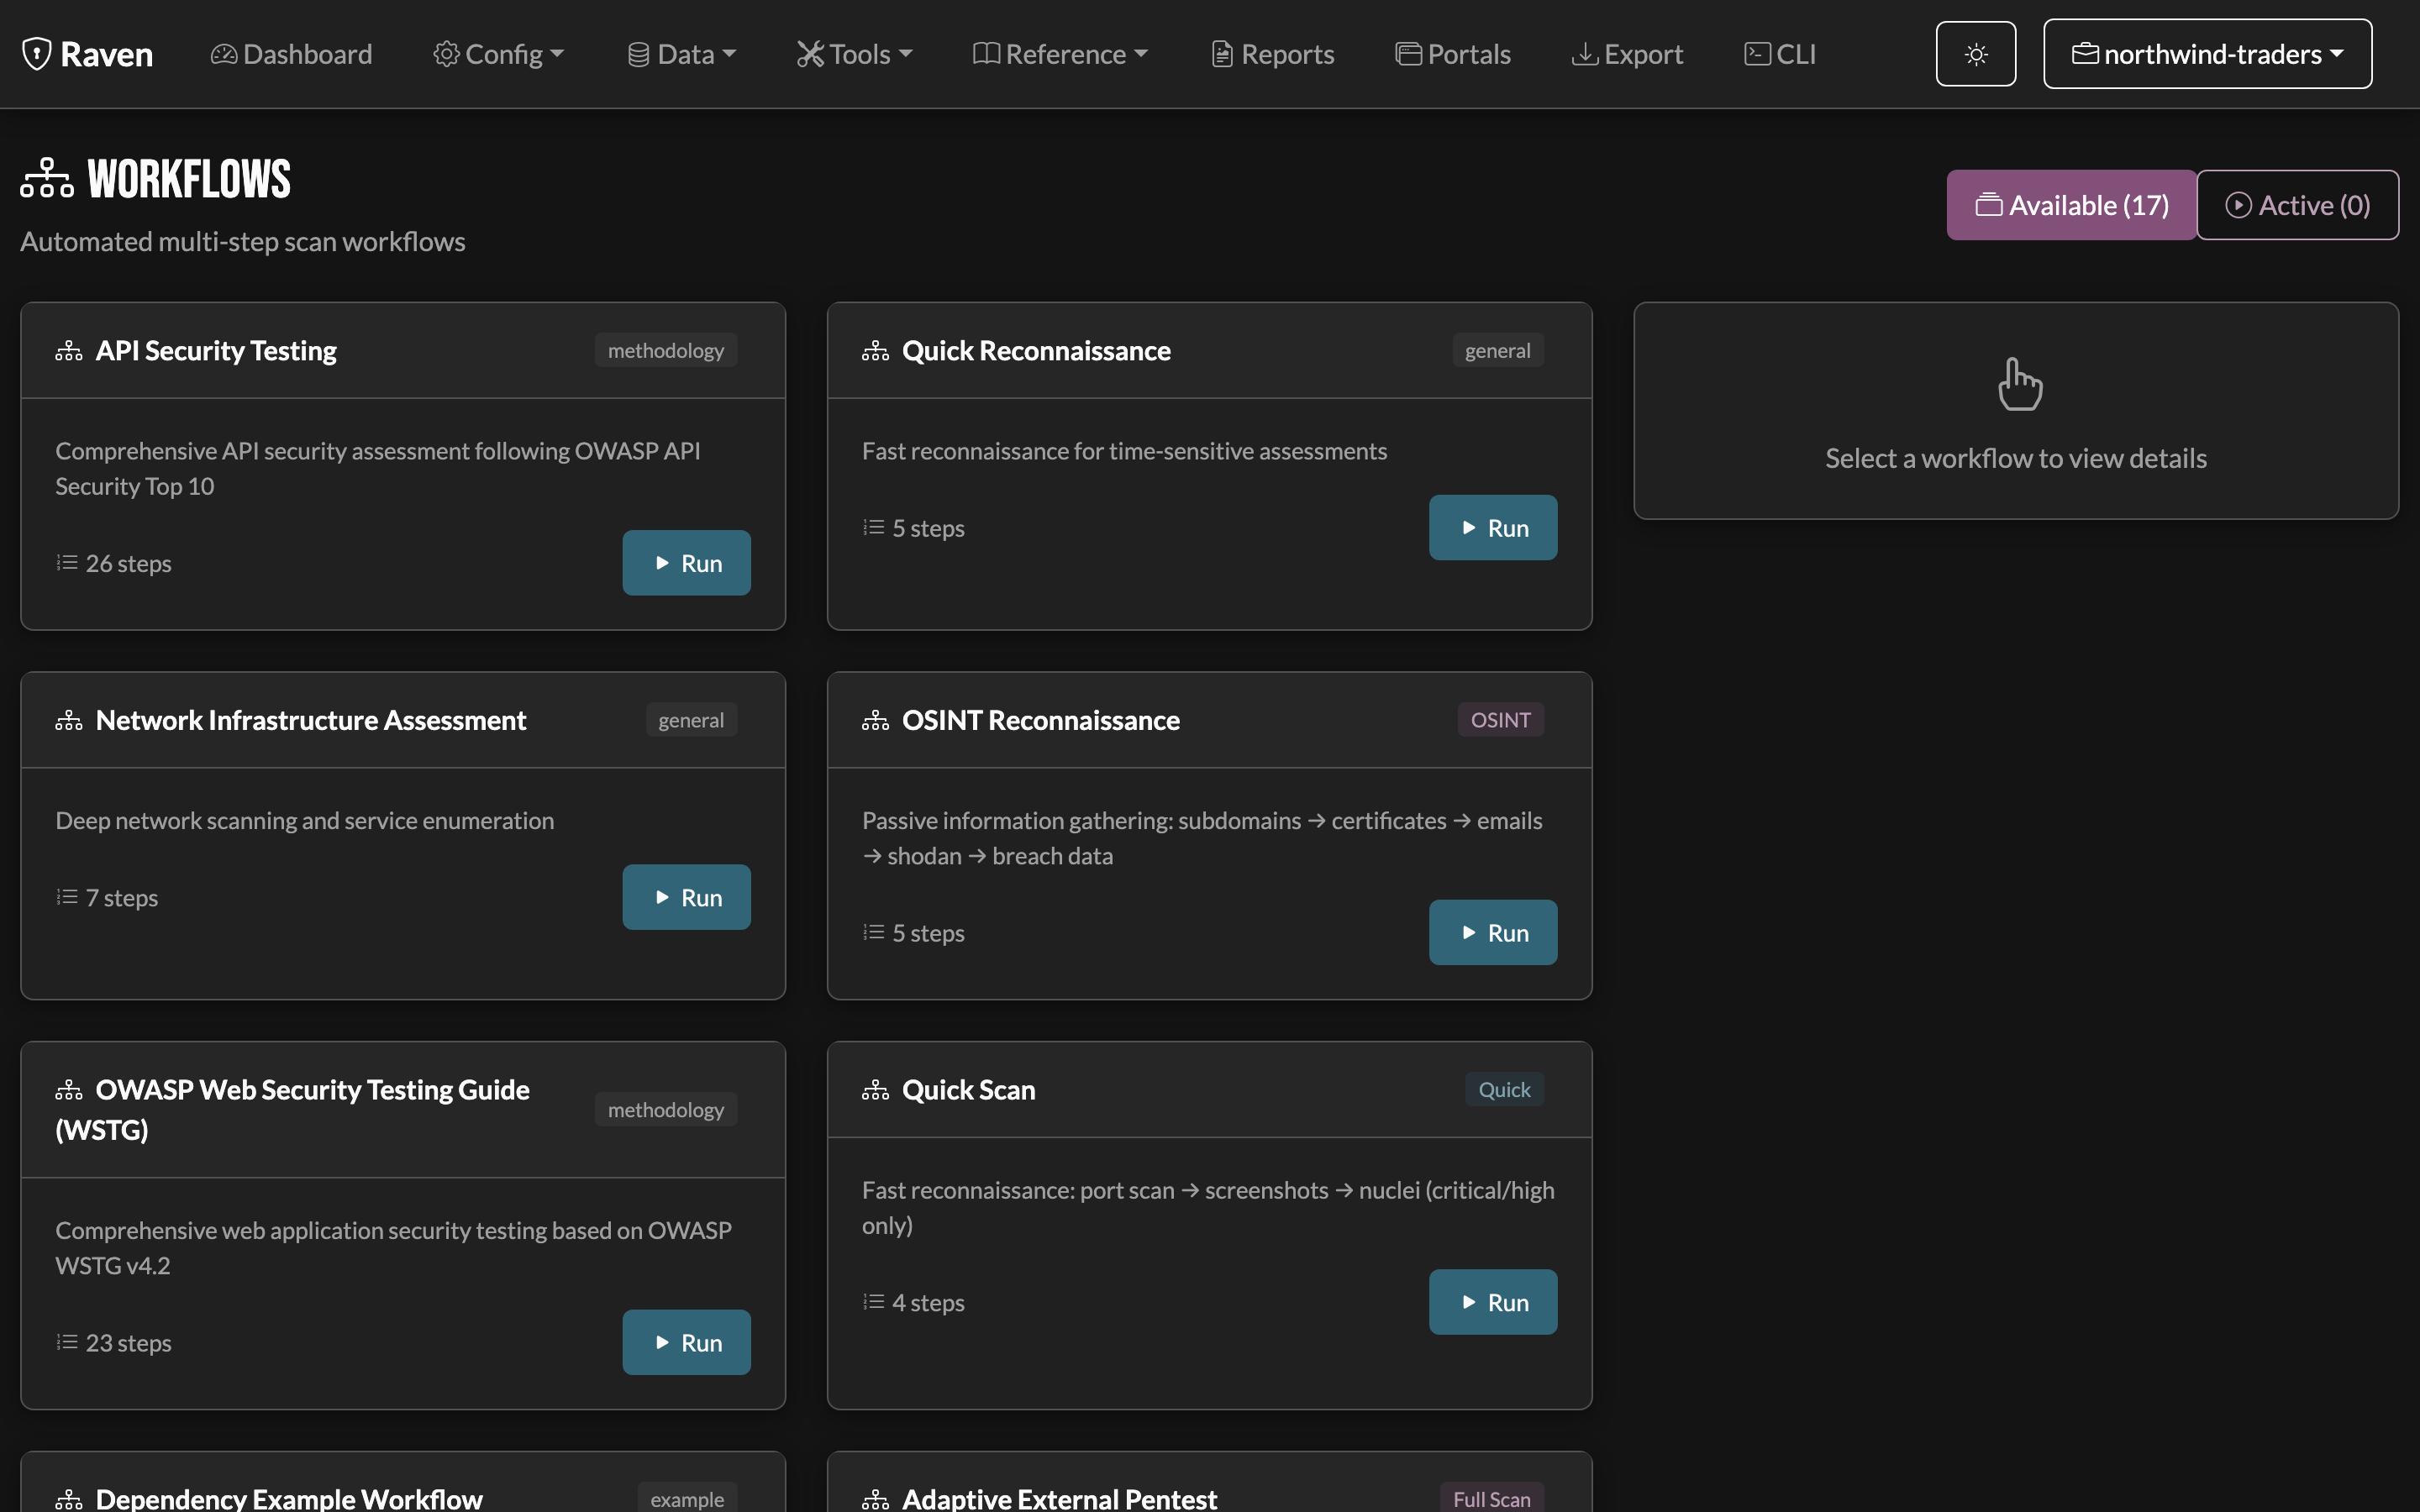Viewport: 2420px width, 1512px height.
Task: Click the Dependency Example Workflow icon
Action: pos(69,1499)
